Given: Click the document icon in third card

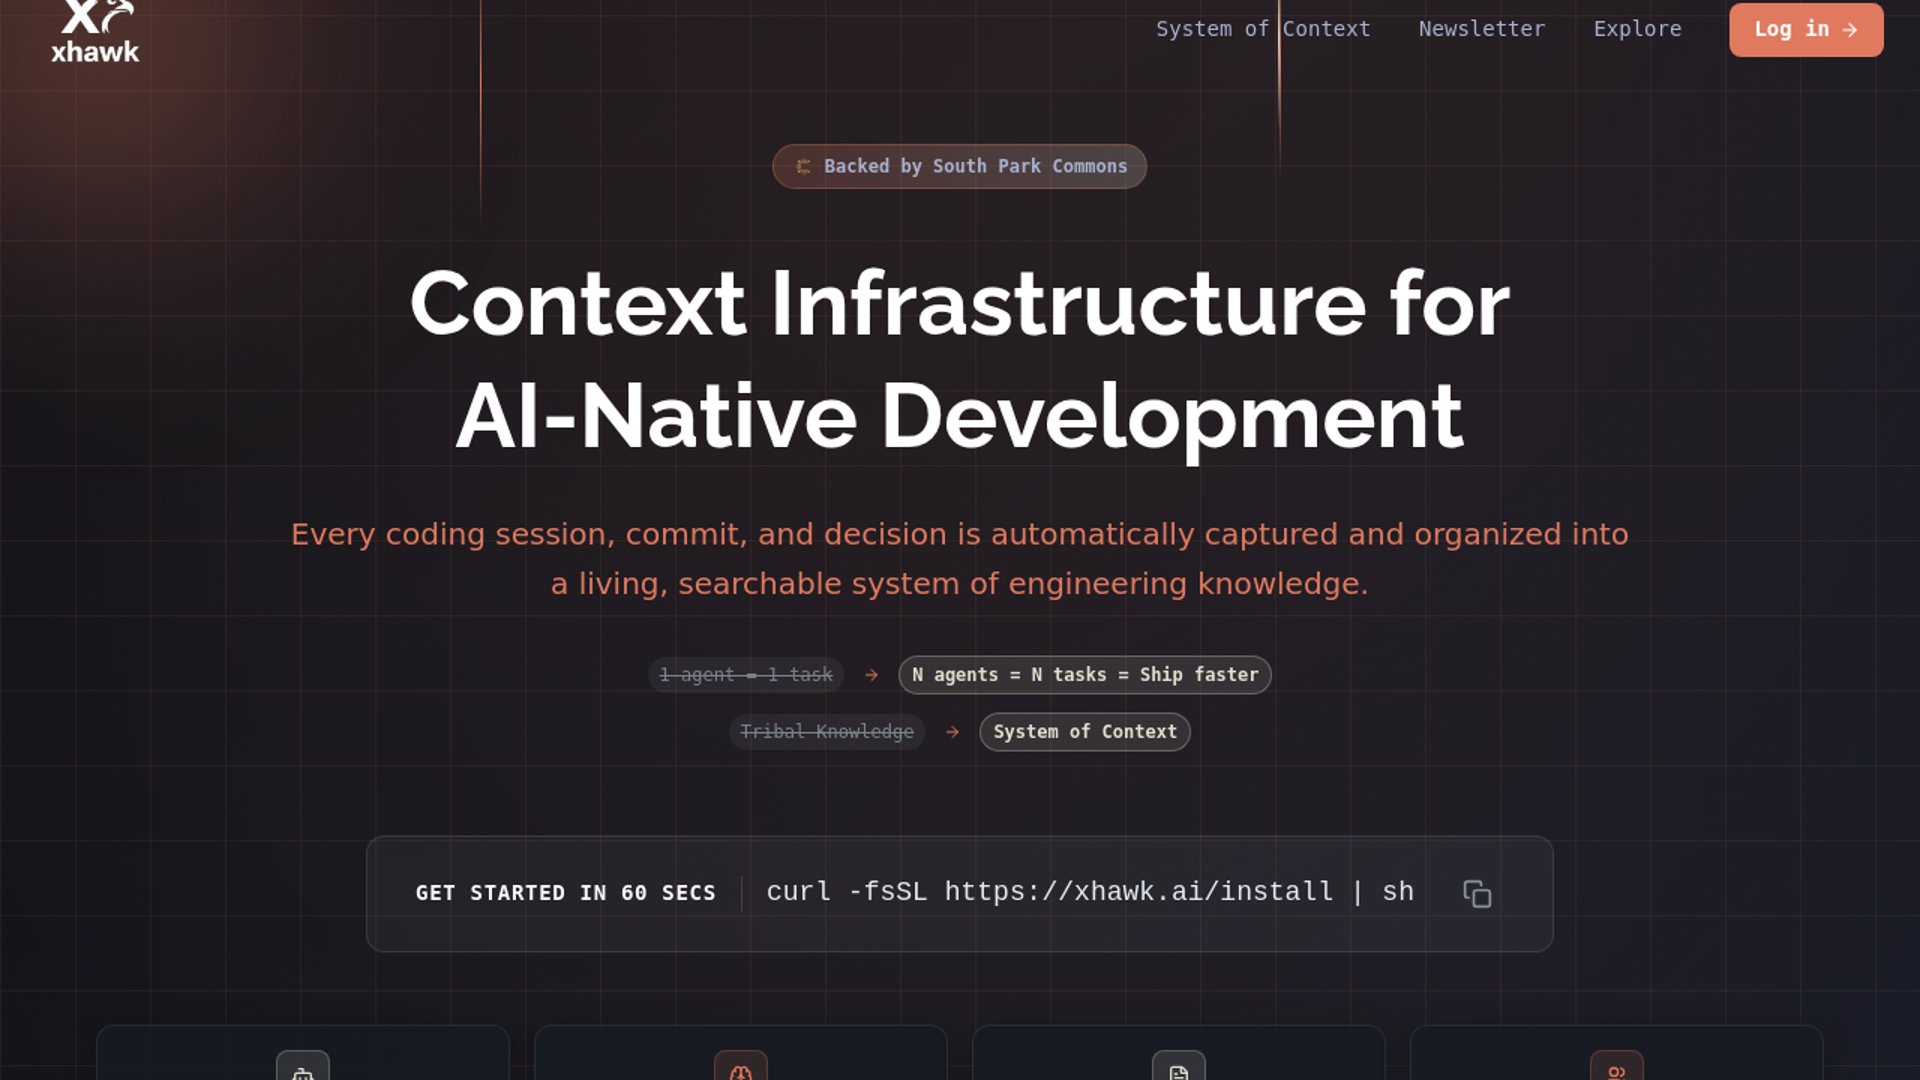Looking at the screenshot, I should click(1178, 1071).
